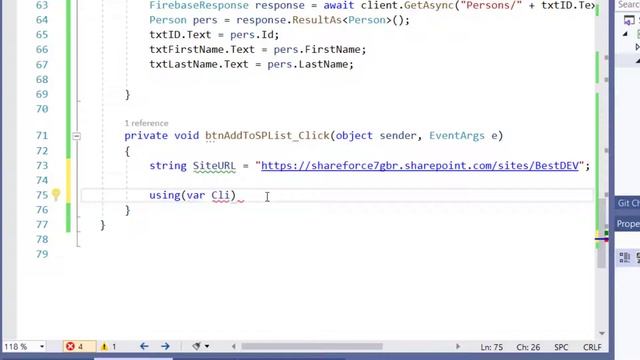
Task: Click line number 79 in the margin
Action: pos(42,254)
